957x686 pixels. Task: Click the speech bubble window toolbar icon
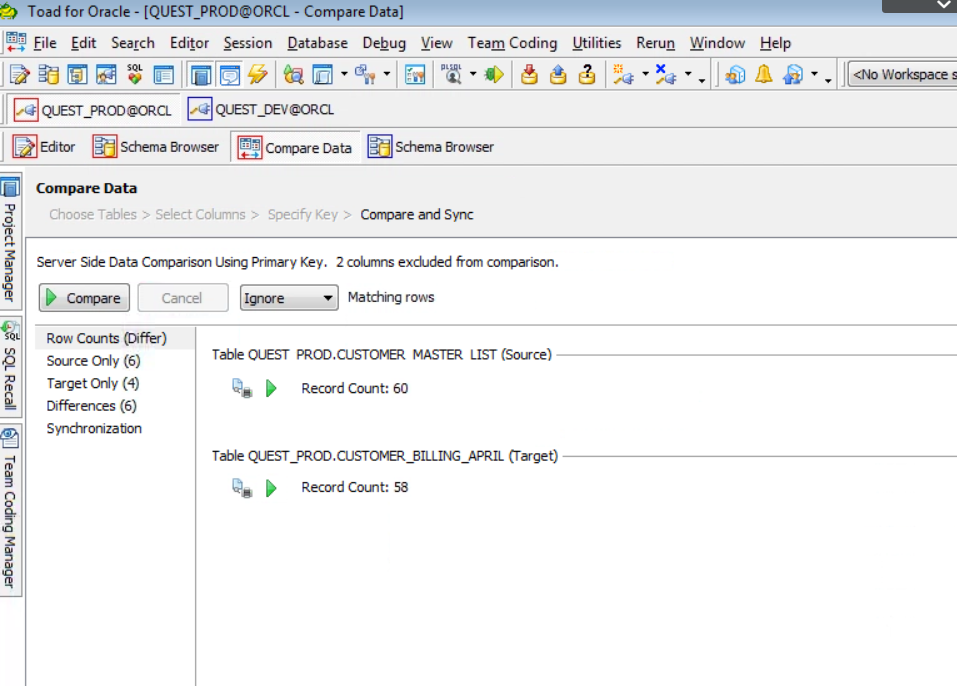point(229,75)
